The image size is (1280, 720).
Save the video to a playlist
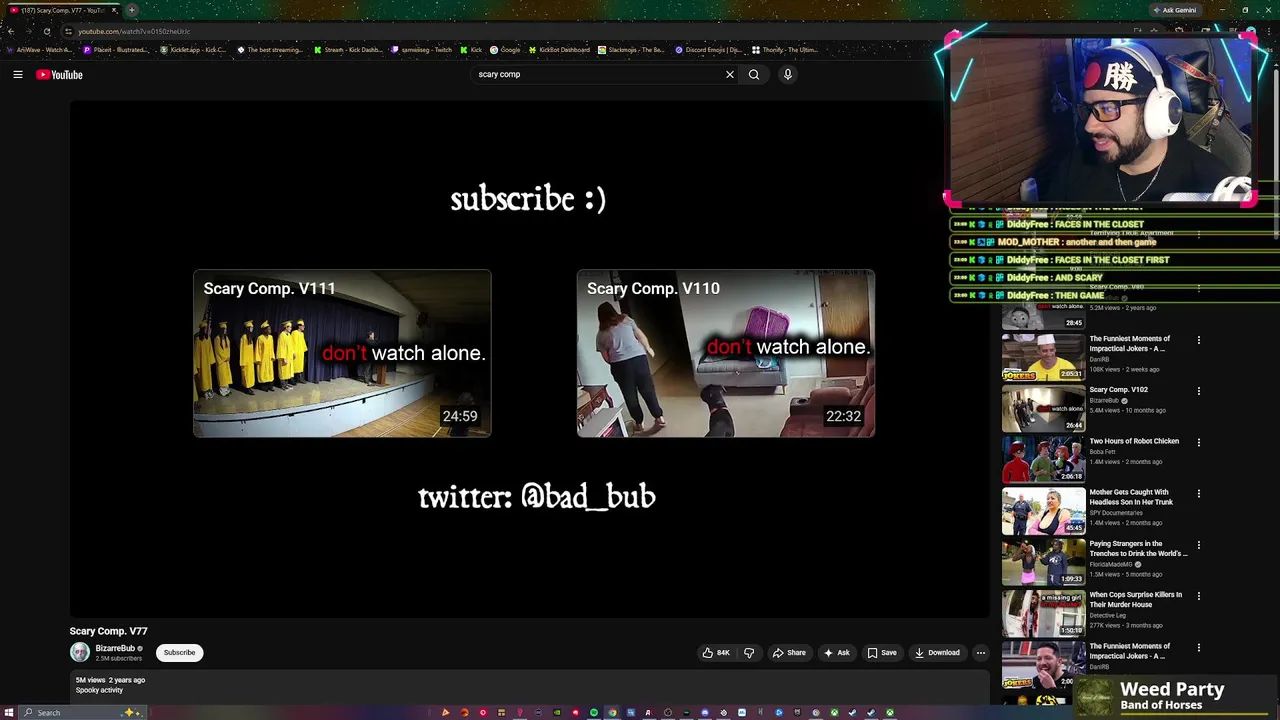[x=882, y=653]
